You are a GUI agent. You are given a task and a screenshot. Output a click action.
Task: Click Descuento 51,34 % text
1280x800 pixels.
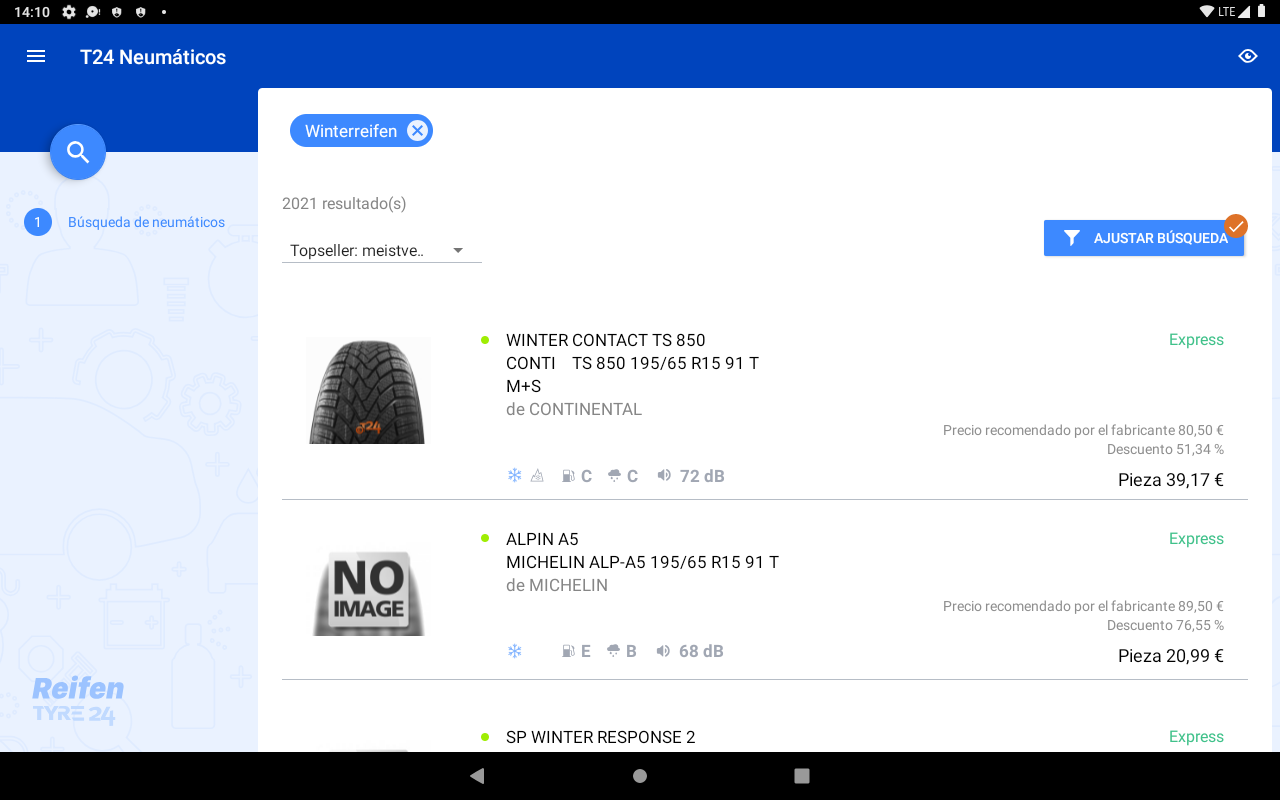coord(1165,450)
